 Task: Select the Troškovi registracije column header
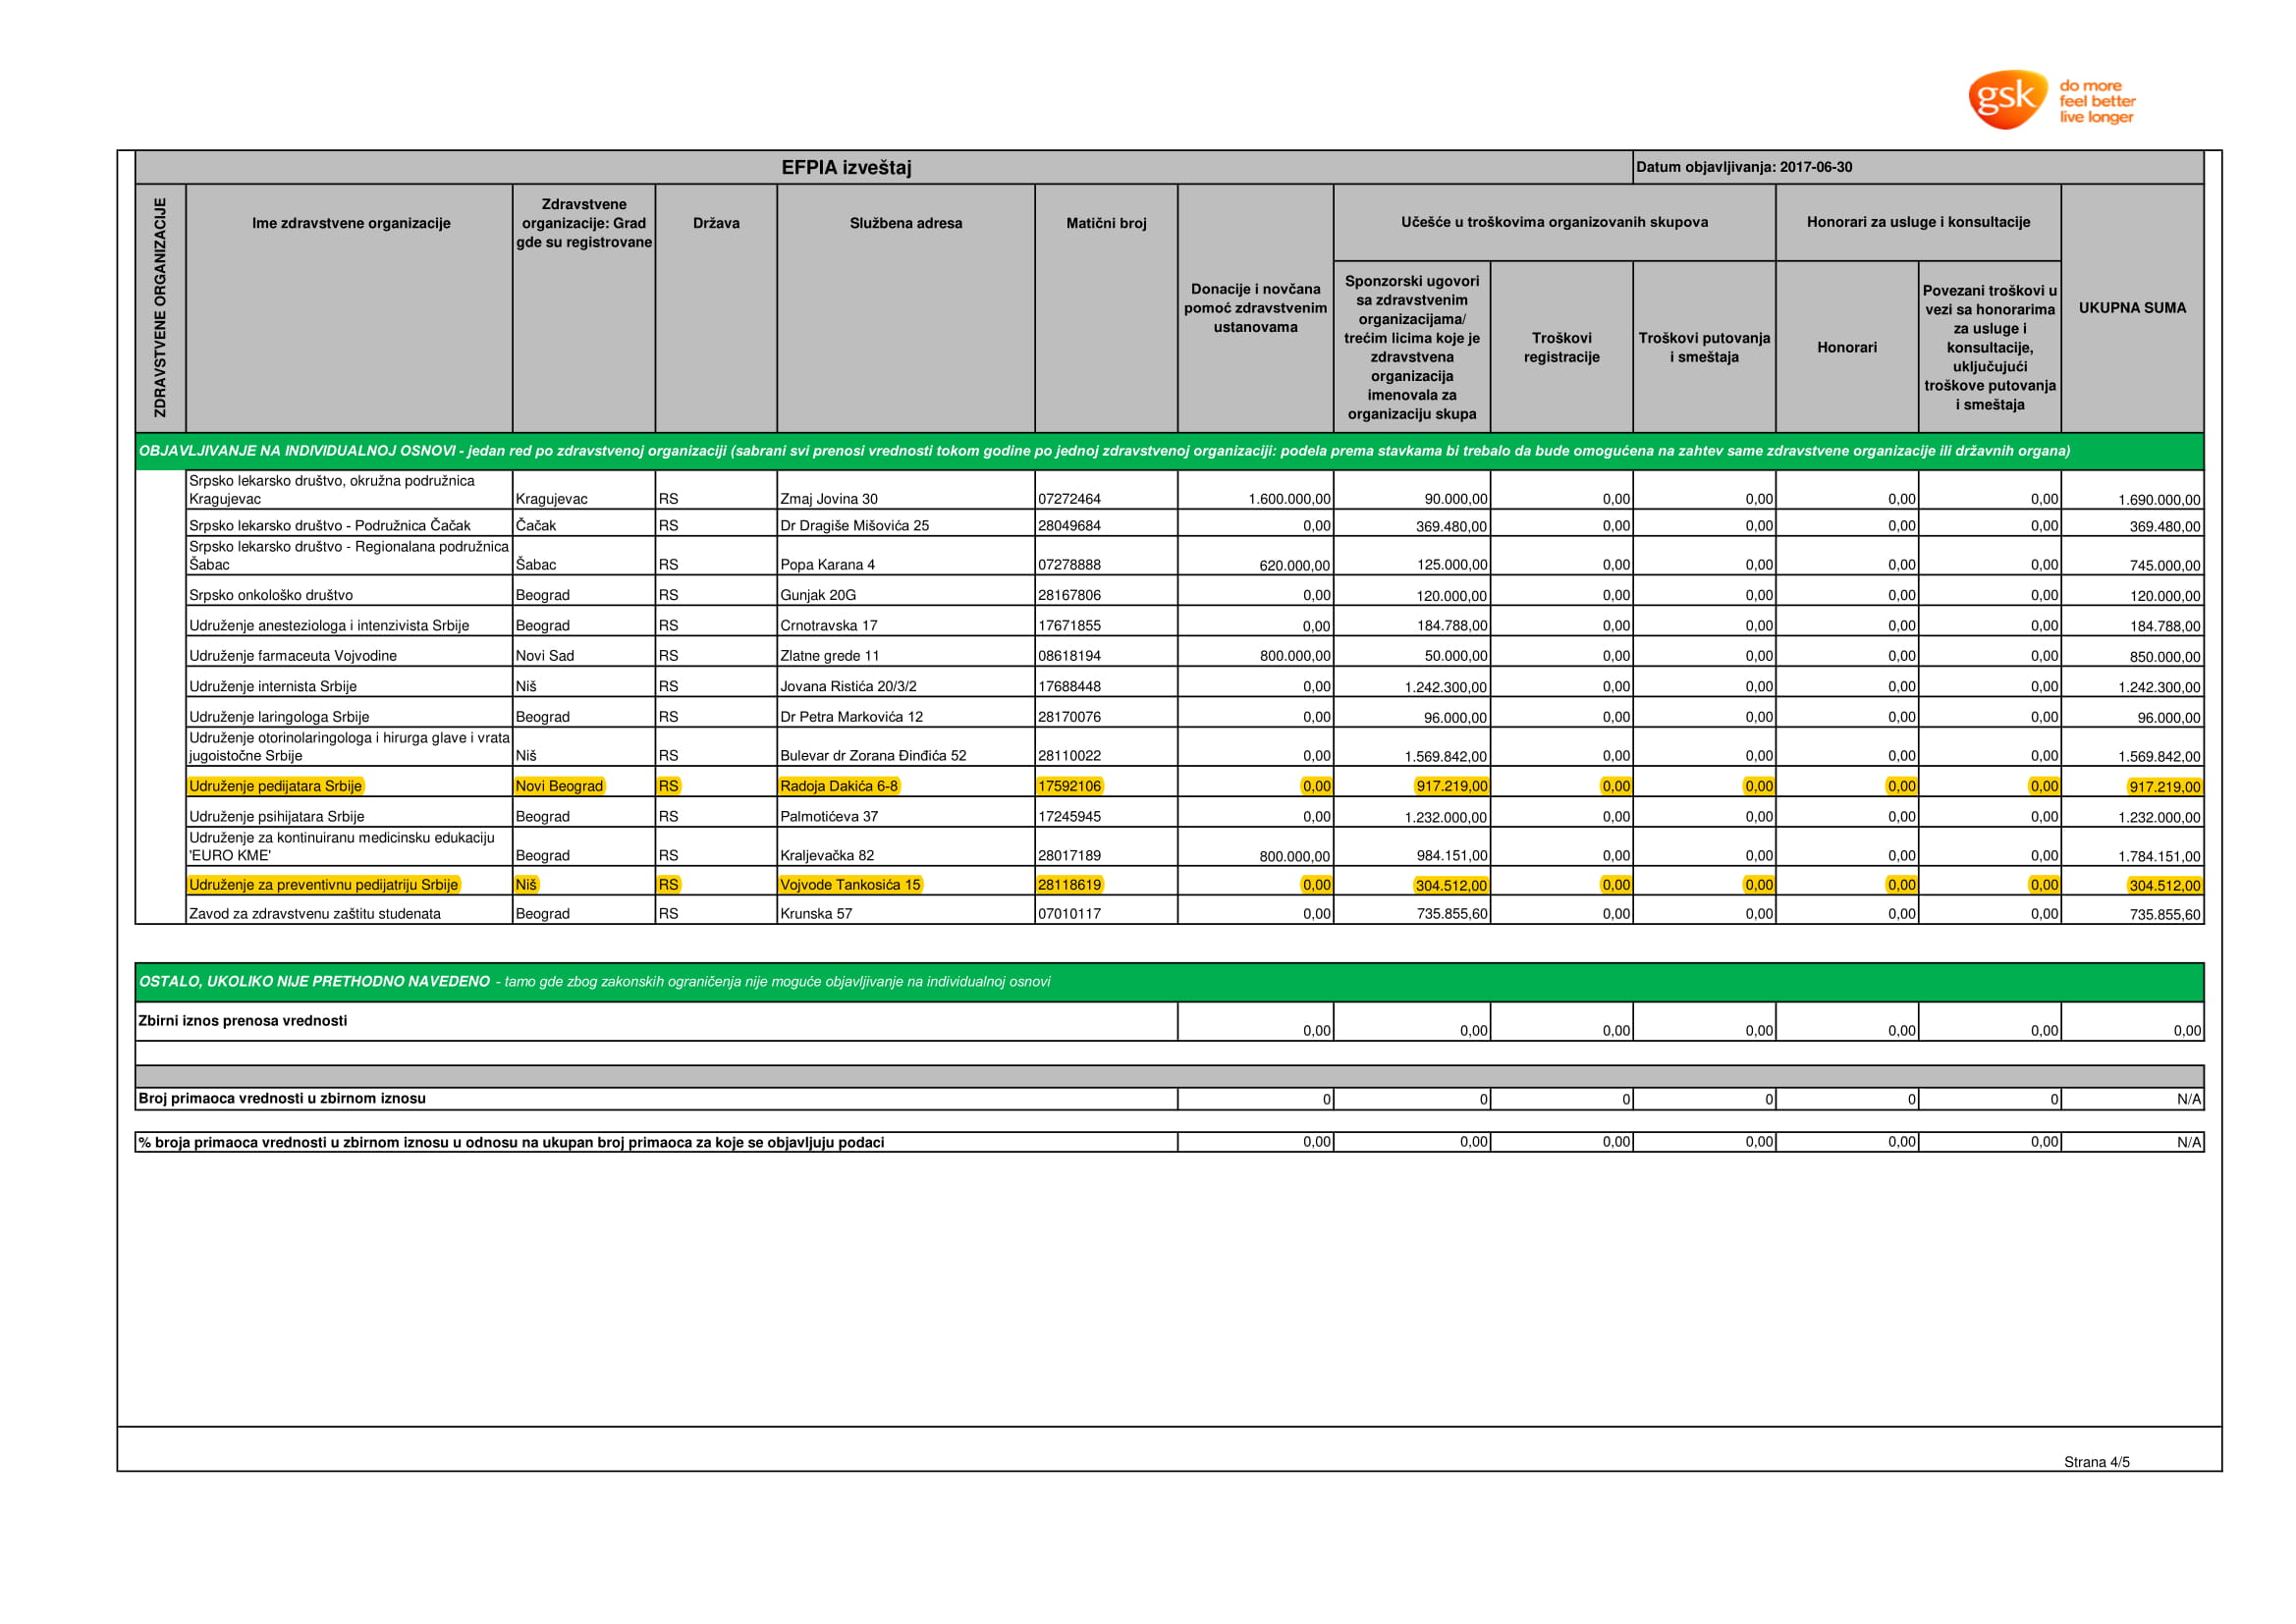(x=1561, y=348)
